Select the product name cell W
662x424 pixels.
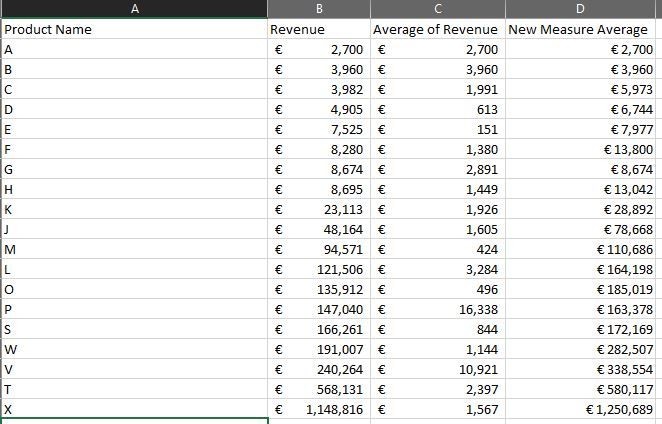pyautogui.click(x=134, y=349)
